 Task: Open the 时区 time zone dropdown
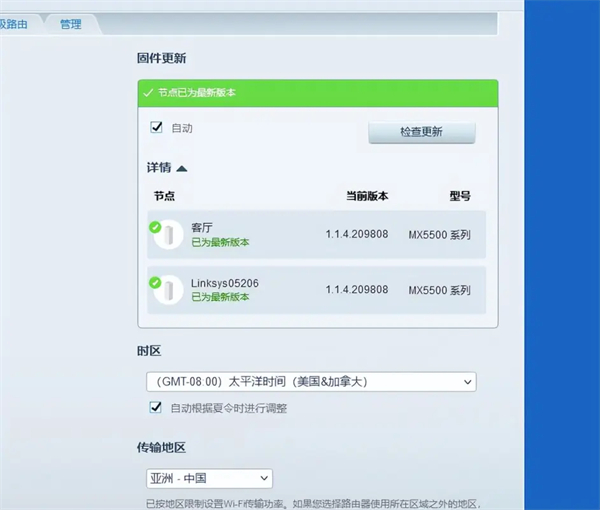click(310, 381)
